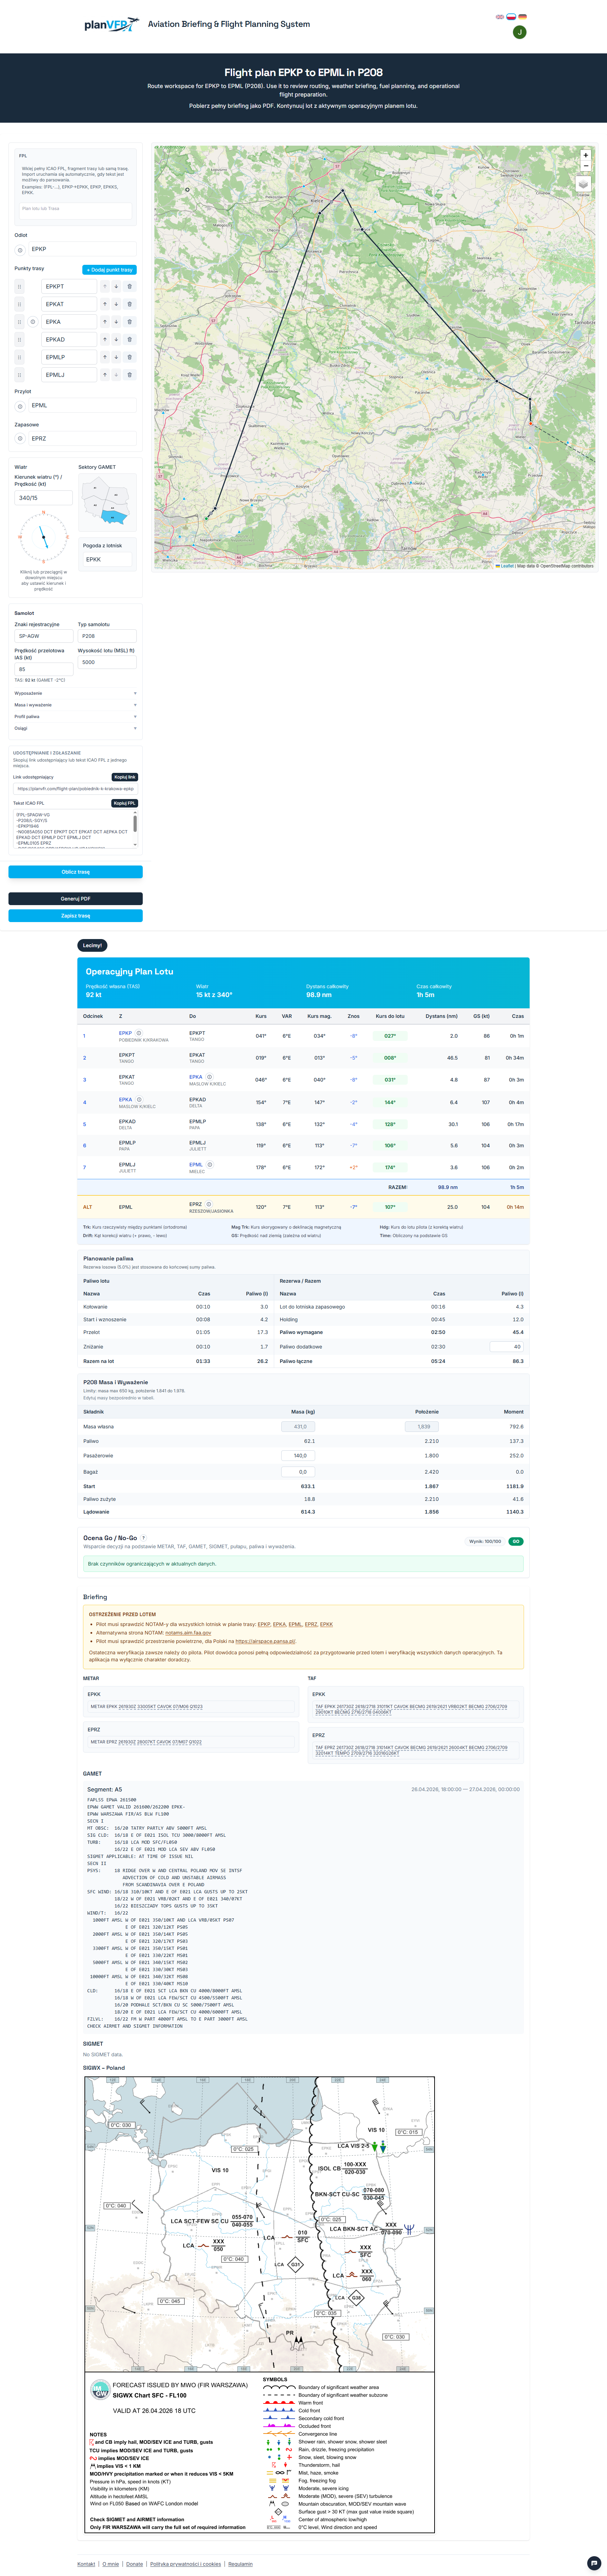Zoom in on the route map

[x=586, y=155]
